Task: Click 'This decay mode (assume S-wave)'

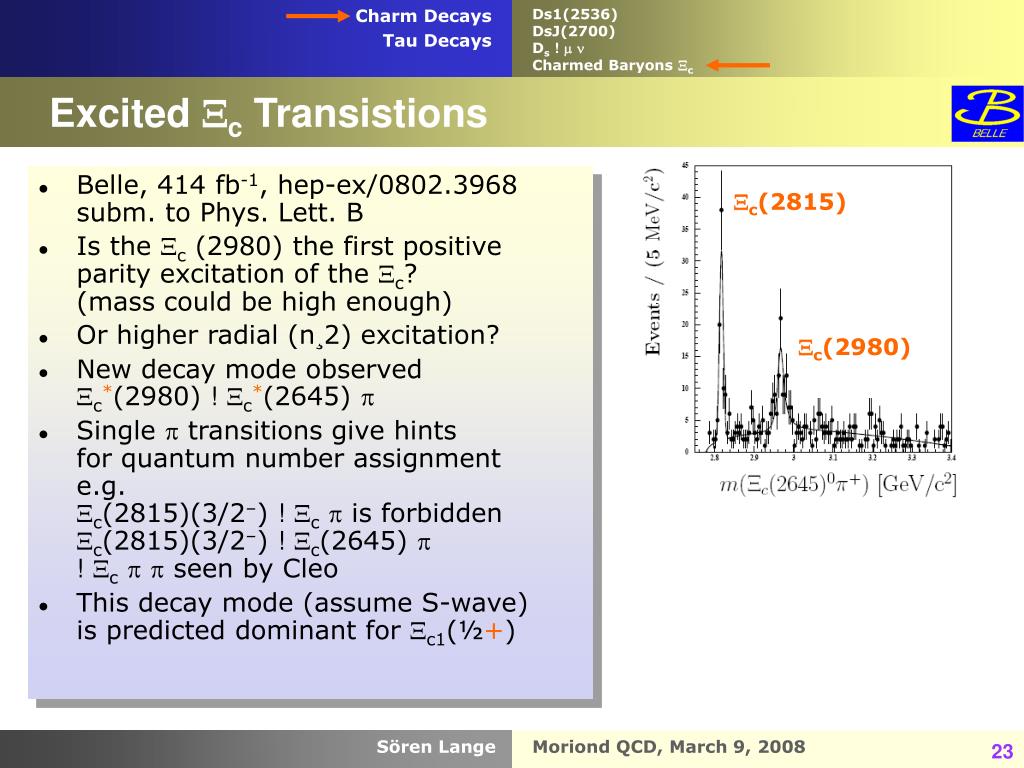Action: pyautogui.click(x=302, y=603)
